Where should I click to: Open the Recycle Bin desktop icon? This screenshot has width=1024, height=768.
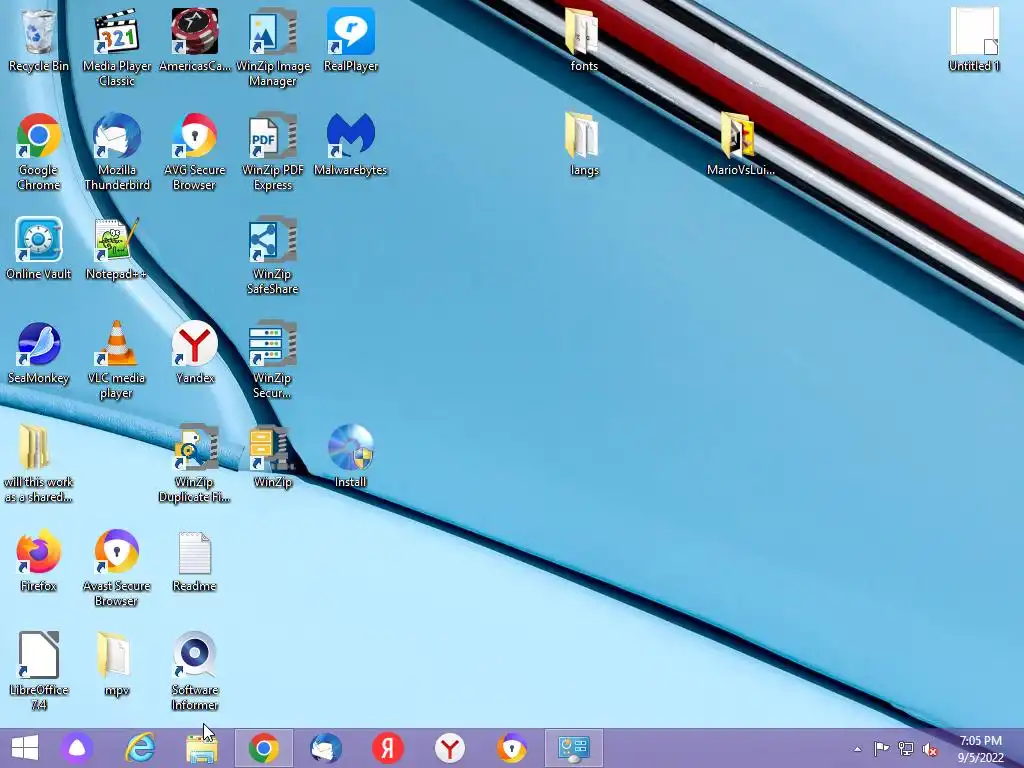click(x=38, y=40)
